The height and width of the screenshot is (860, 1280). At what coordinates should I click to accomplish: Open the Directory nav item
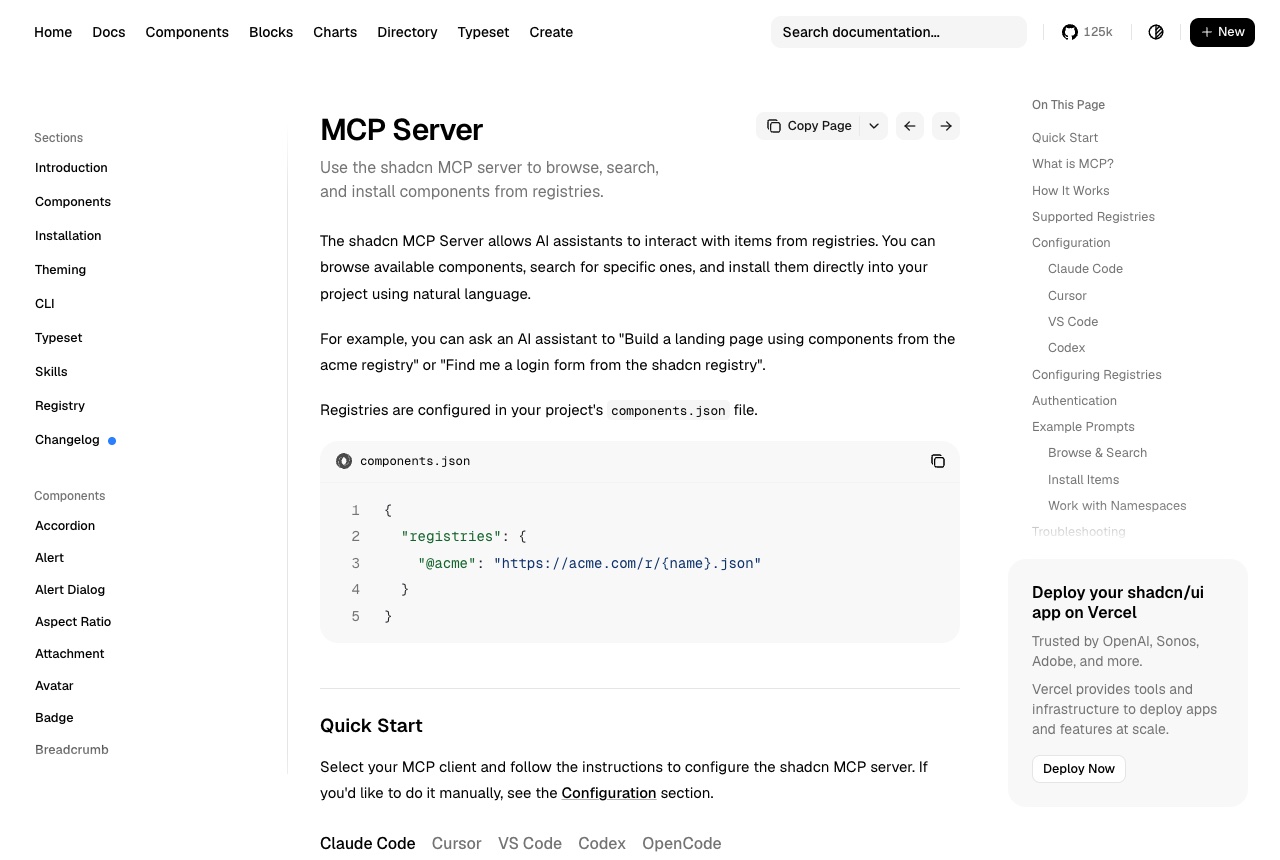407,32
